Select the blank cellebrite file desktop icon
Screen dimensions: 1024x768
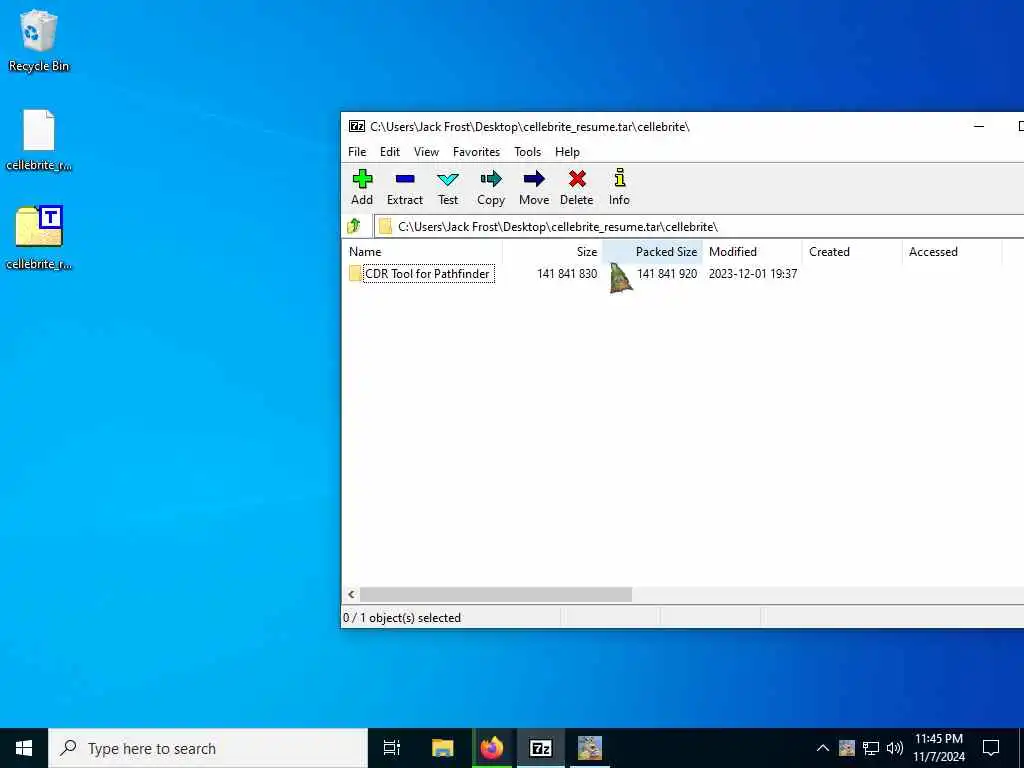point(39,140)
